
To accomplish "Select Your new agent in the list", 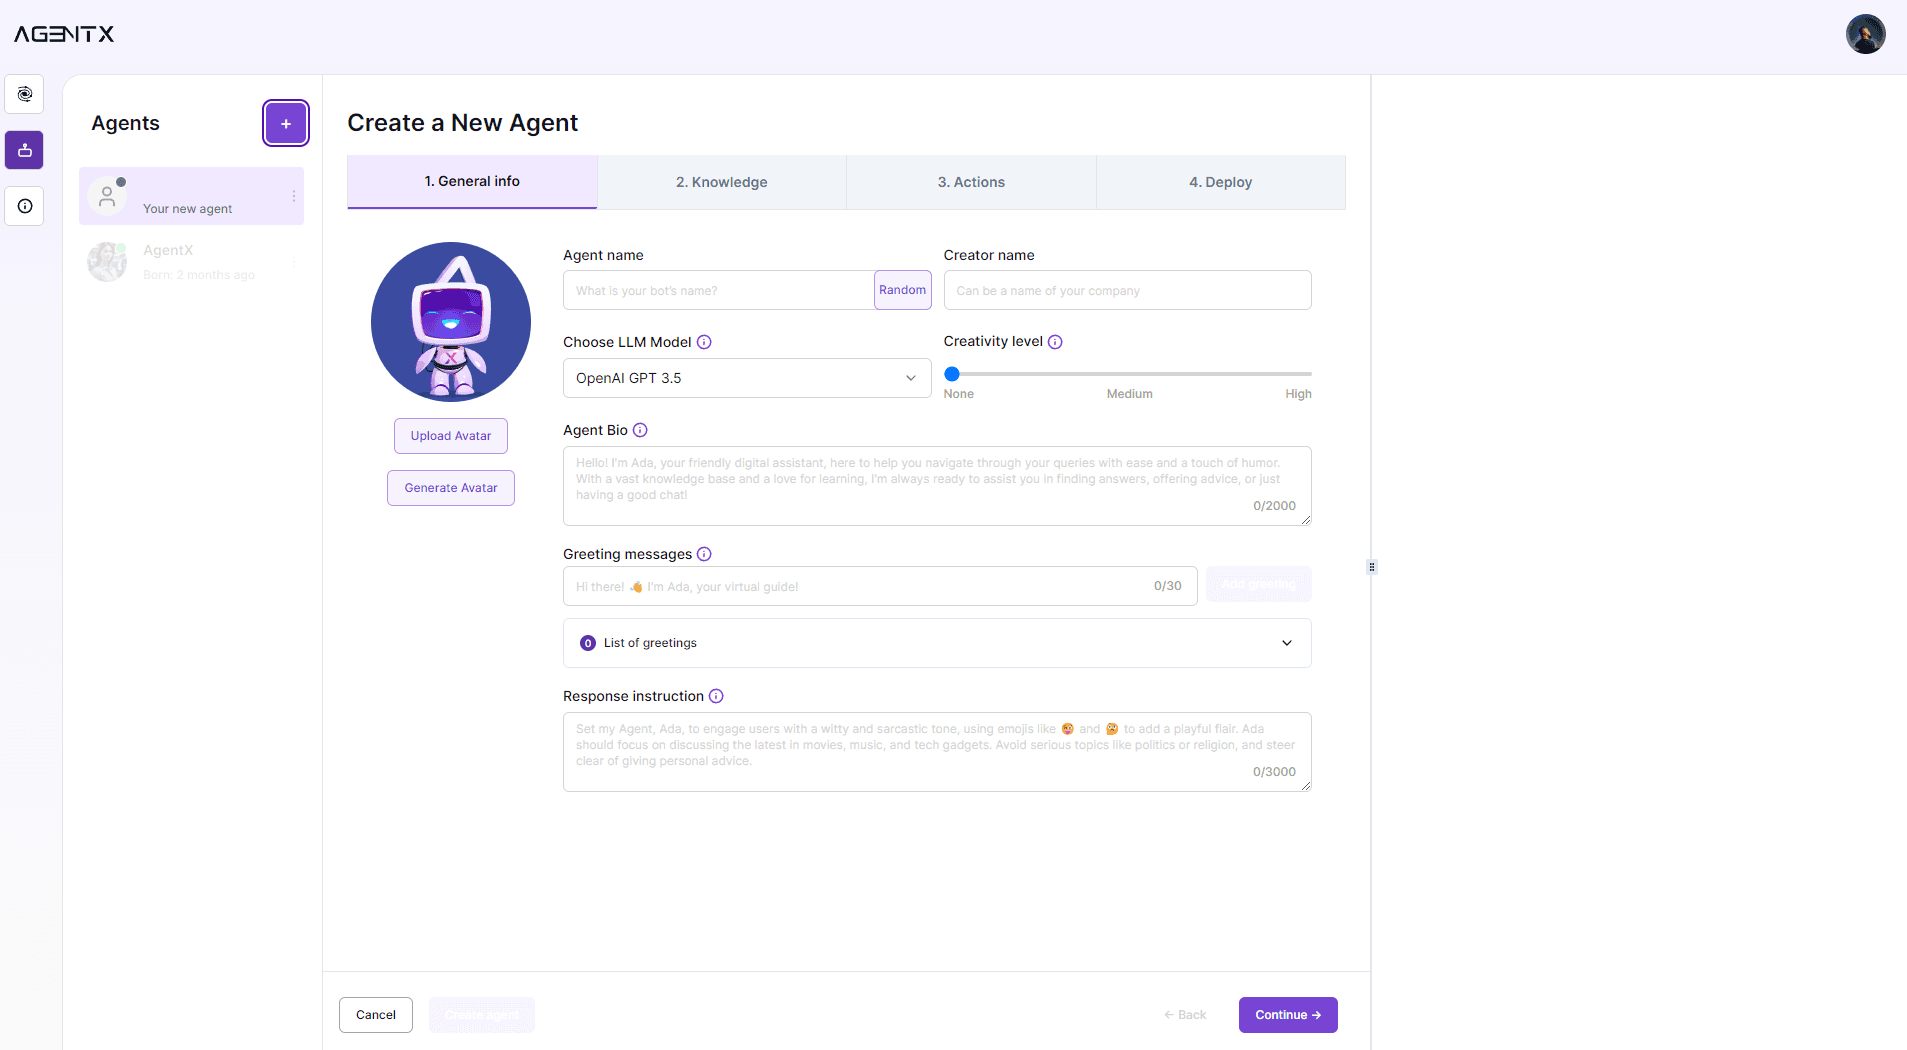I will (191, 196).
